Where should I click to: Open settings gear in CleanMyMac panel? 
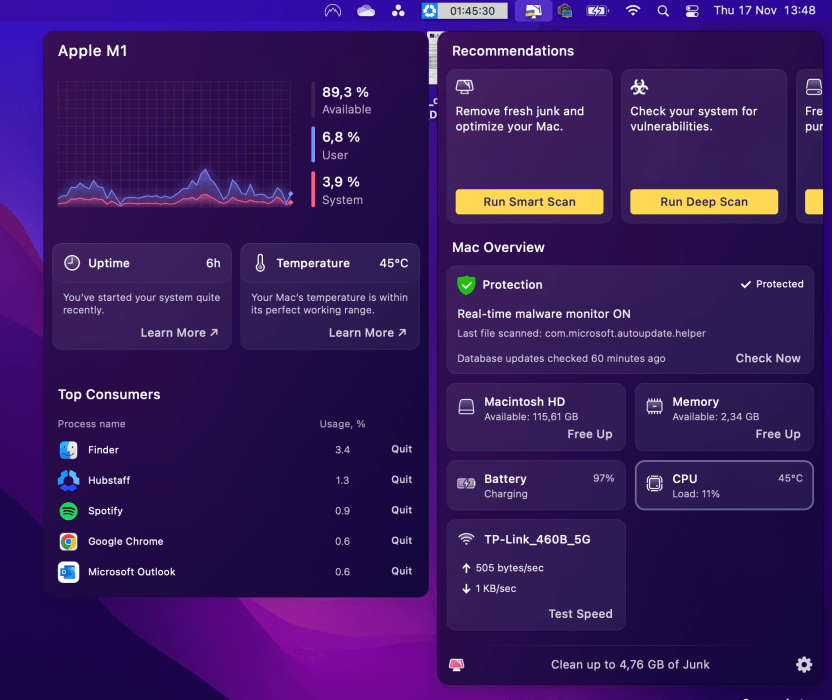tap(804, 665)
